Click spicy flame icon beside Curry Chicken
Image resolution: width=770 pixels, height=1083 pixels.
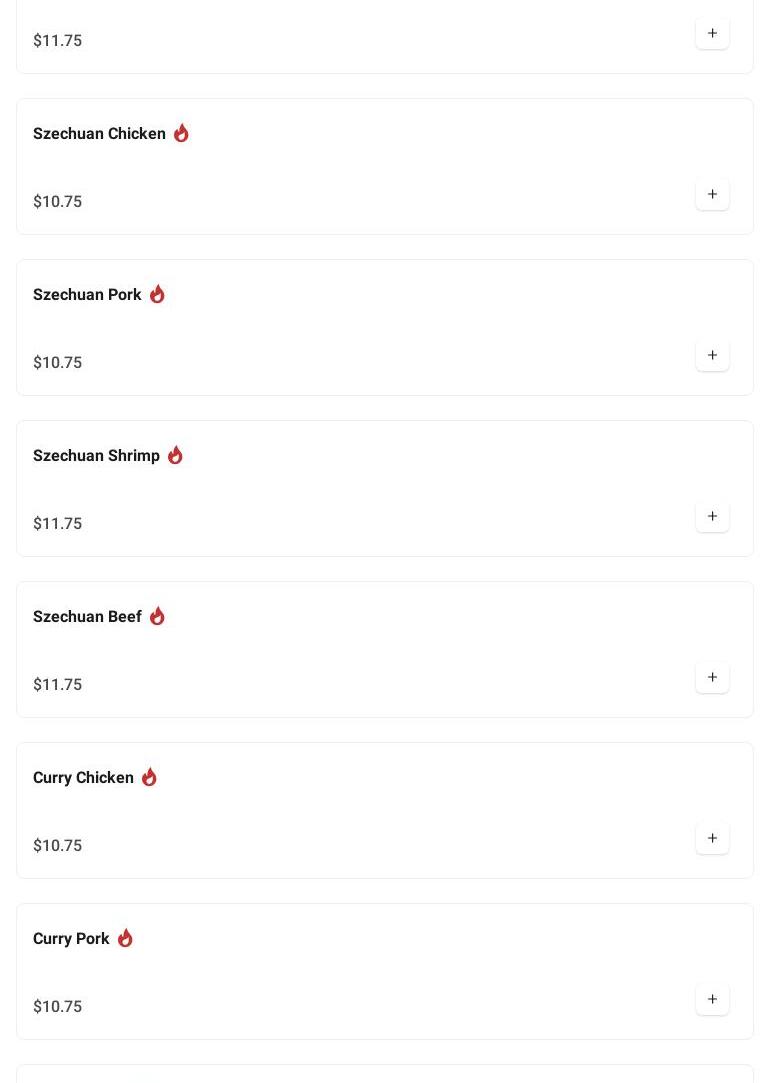pos(149,777)
